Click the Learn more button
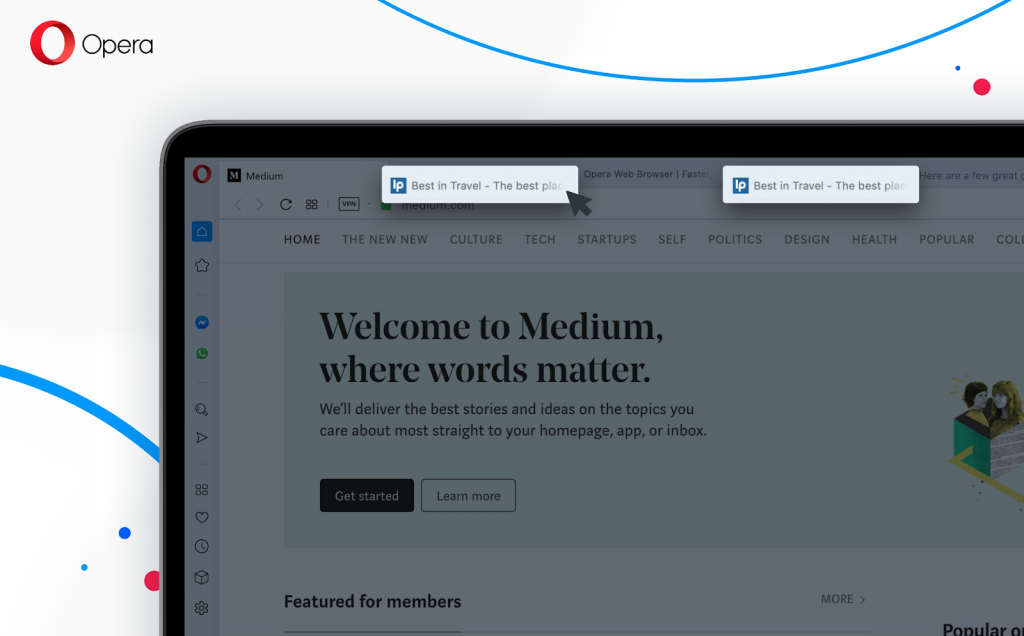 tap(468, 496)
